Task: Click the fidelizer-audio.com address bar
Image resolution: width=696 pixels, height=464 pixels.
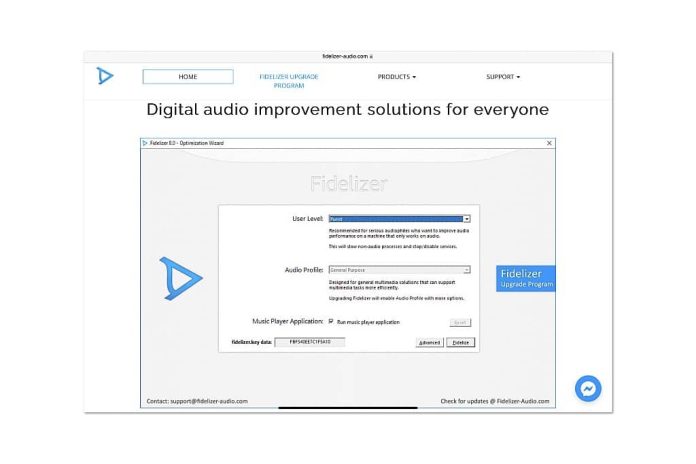Action: [348, 56]
